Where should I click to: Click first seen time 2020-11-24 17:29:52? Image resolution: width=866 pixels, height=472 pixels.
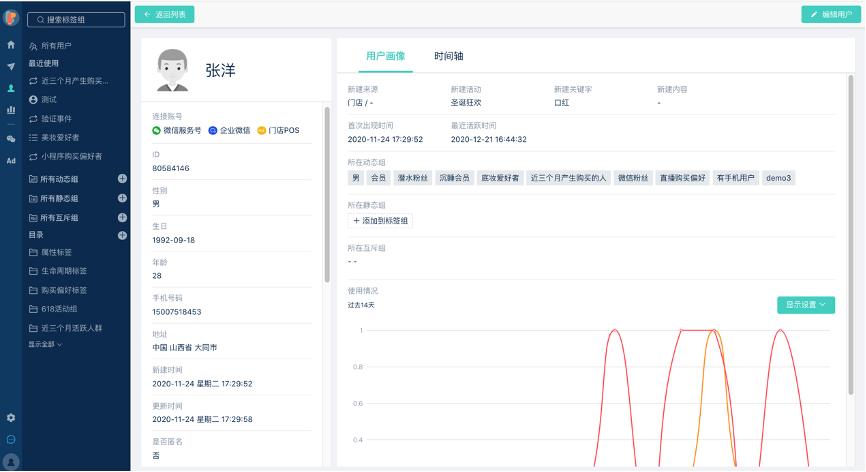(385, 139)
